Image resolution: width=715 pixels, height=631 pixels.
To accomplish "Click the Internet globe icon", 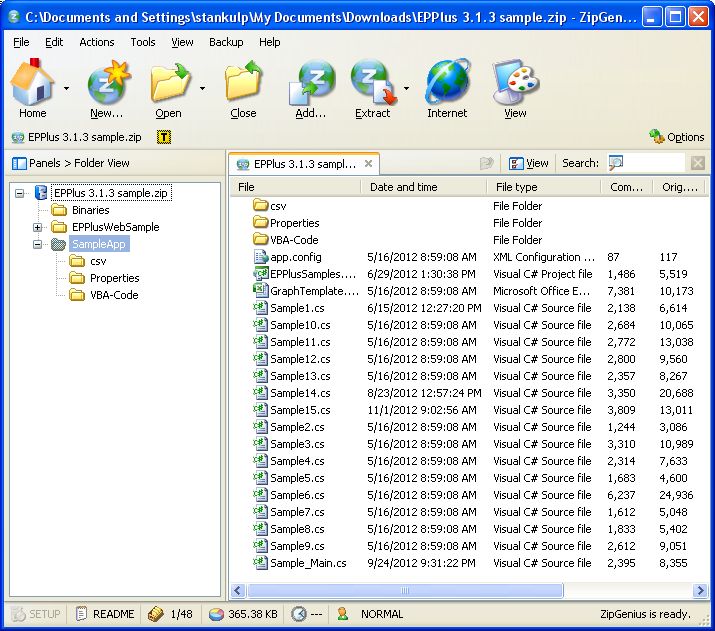I will tap(447, 82).
